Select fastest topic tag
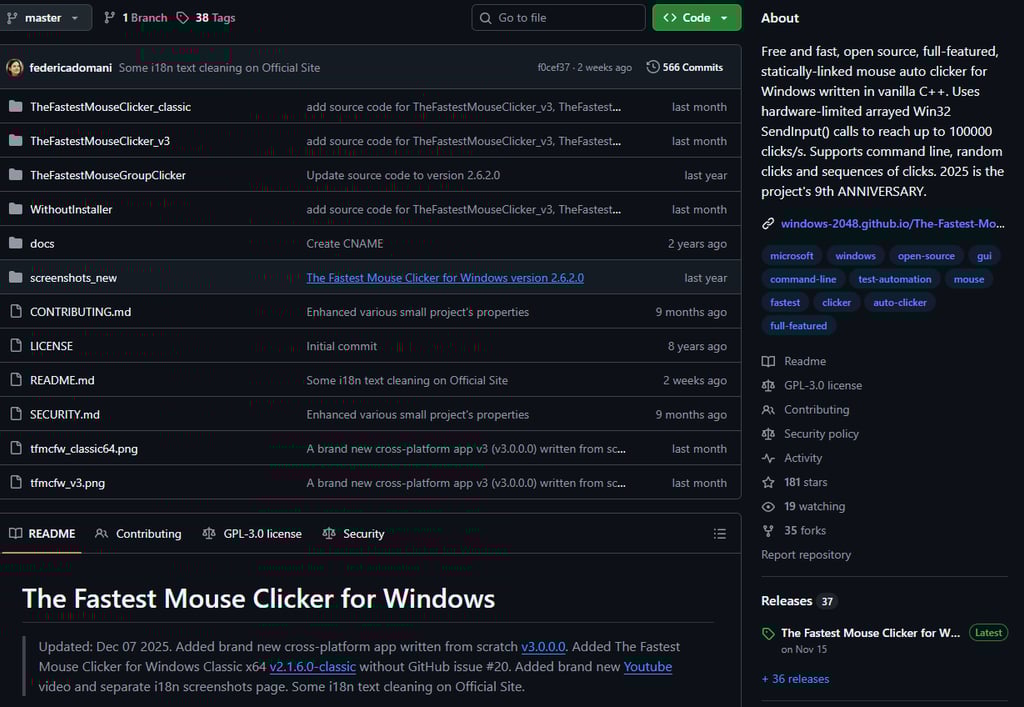 point(785,302)
